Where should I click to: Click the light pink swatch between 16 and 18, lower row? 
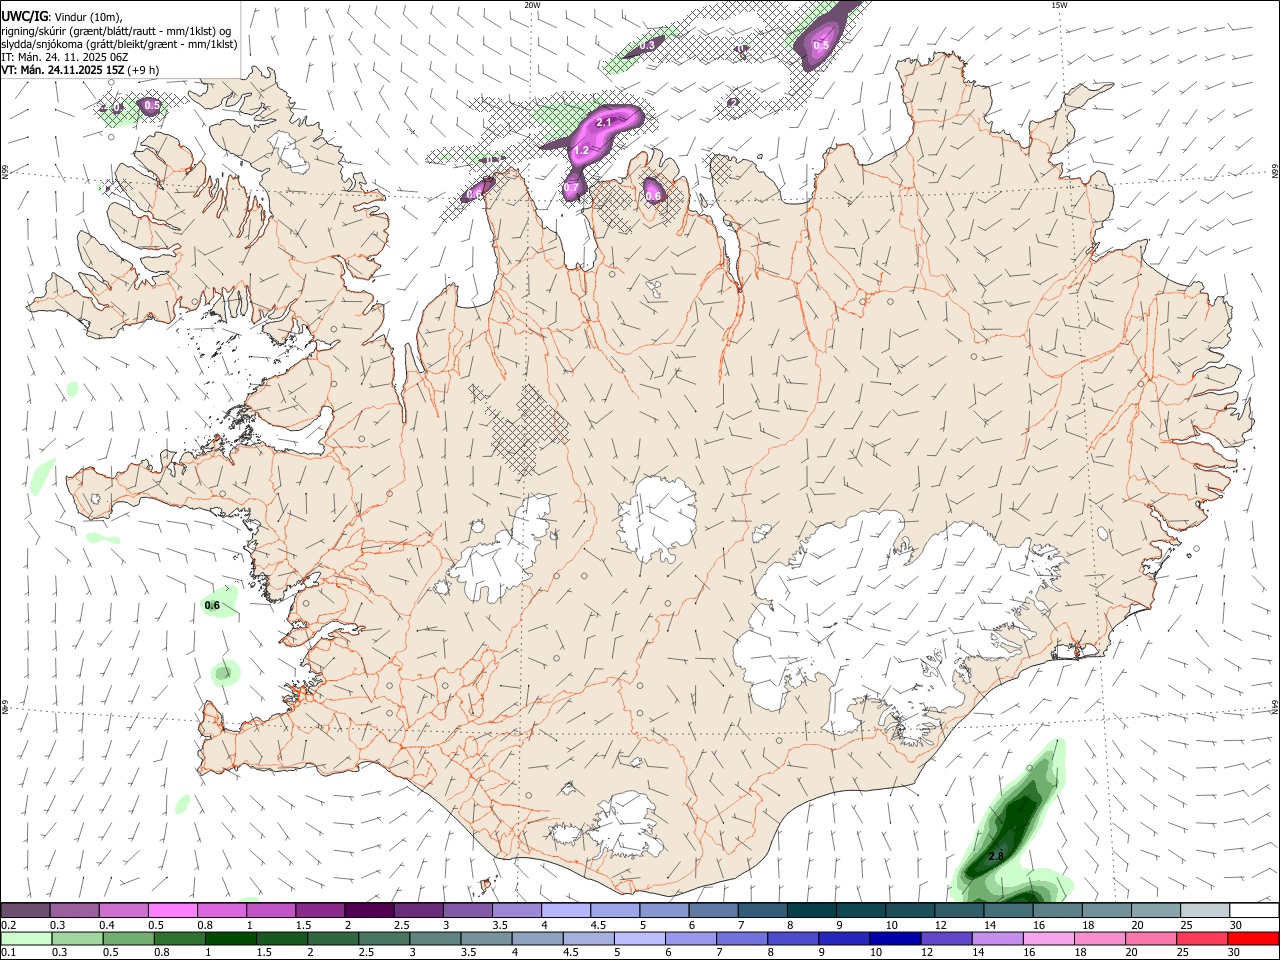[x=1048, y=939]
